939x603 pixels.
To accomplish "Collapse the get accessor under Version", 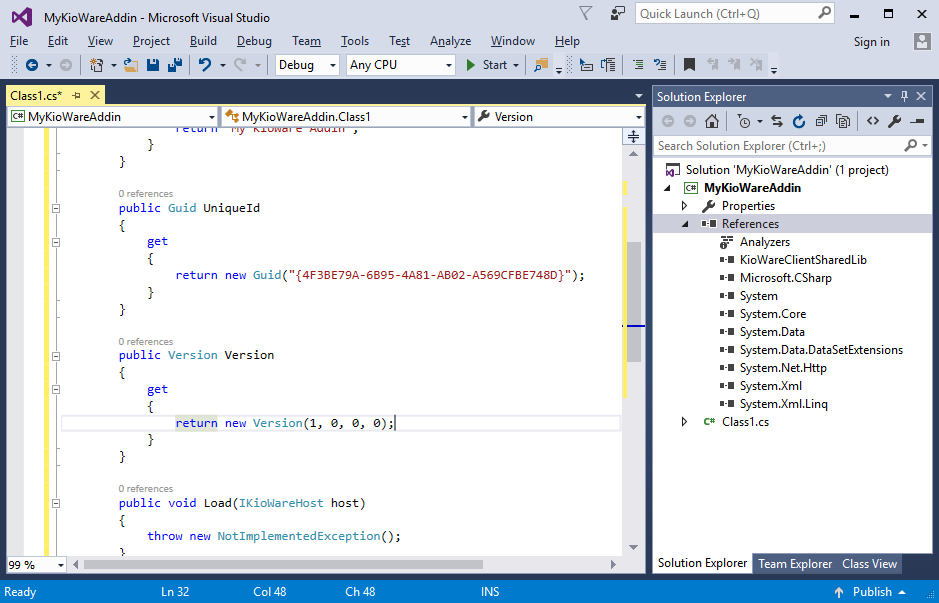I will click(56, 389).
